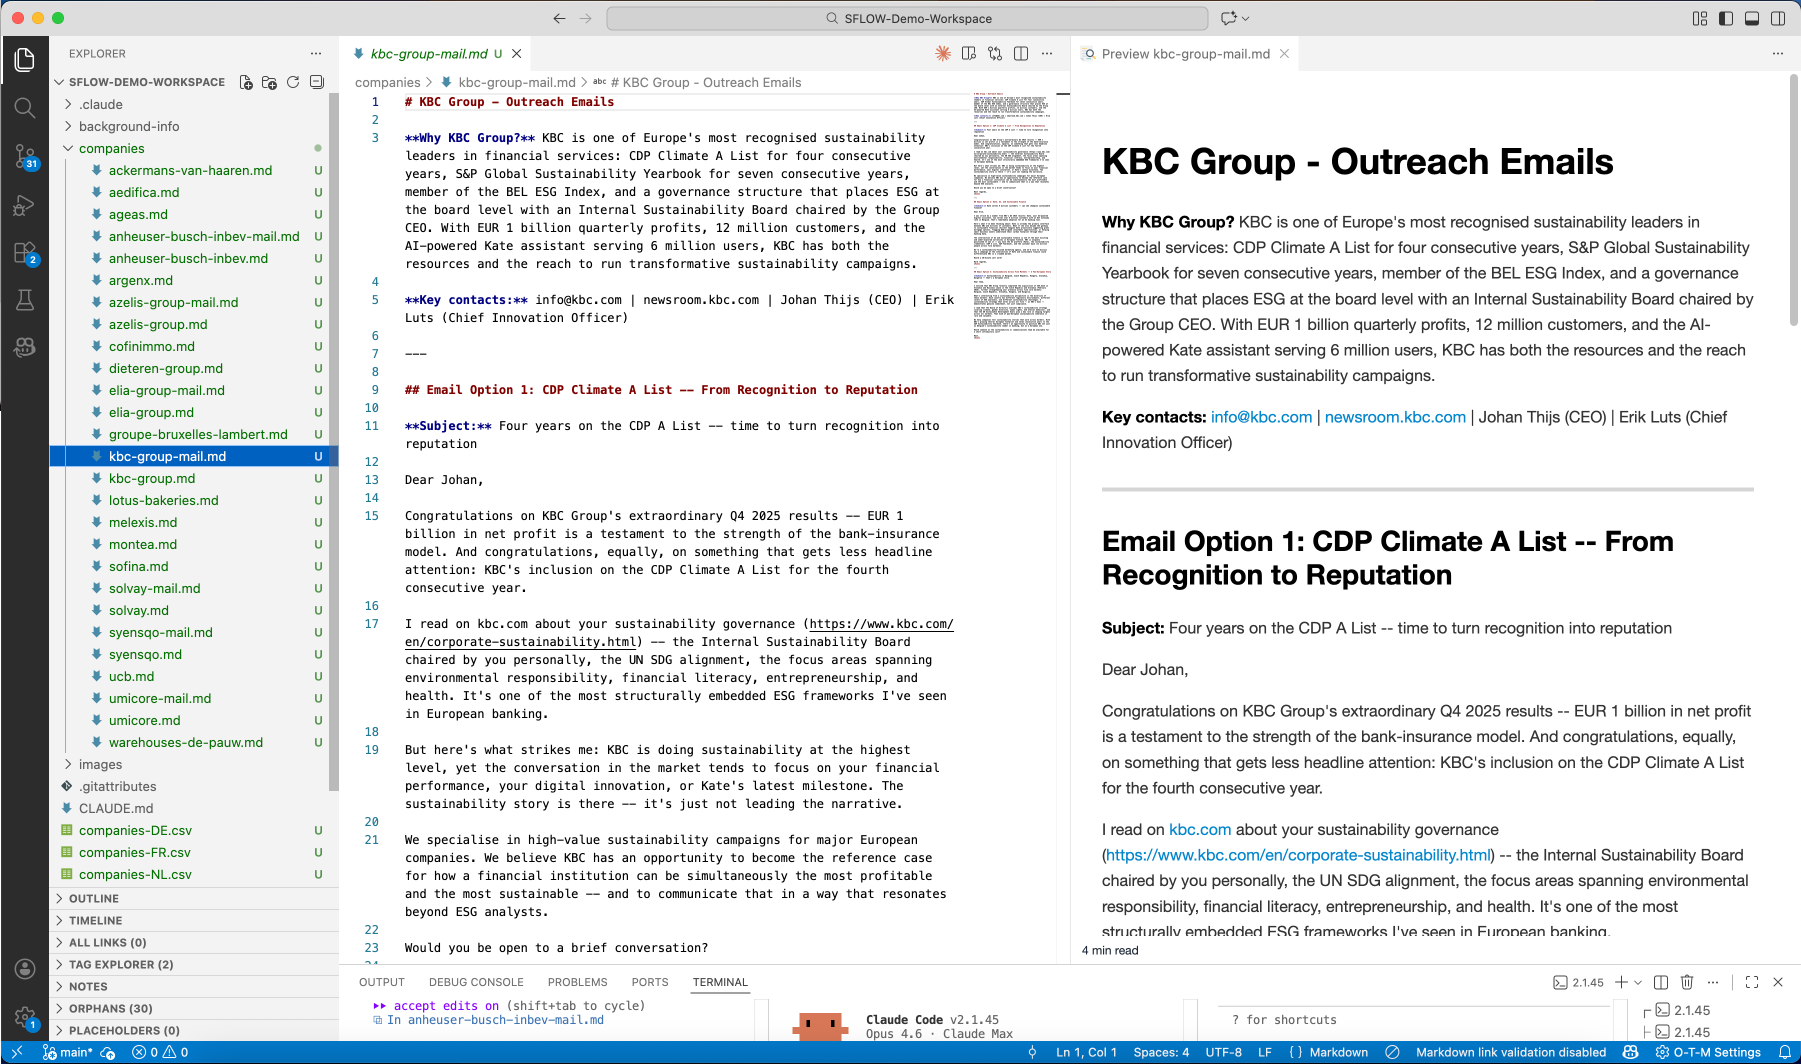This screenshot has width=1801, height=1064.
Task: Toggle the secondary sidebar visibility
Action: tap(1776, 18)
